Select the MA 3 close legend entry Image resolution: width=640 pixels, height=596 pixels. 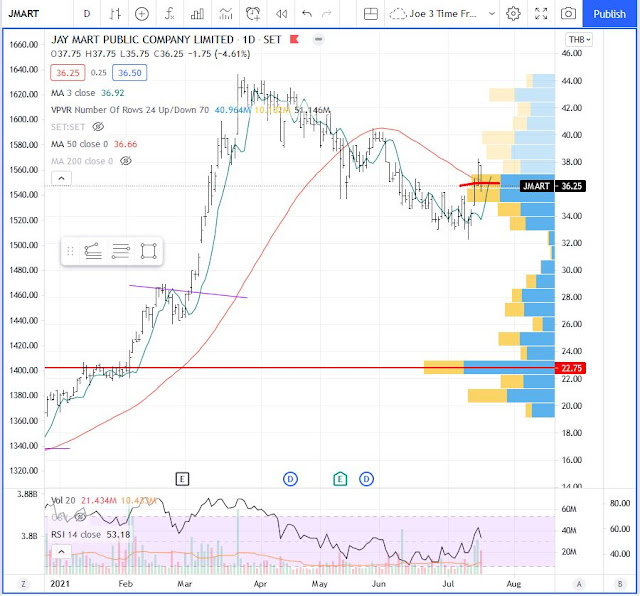(87, 93)
